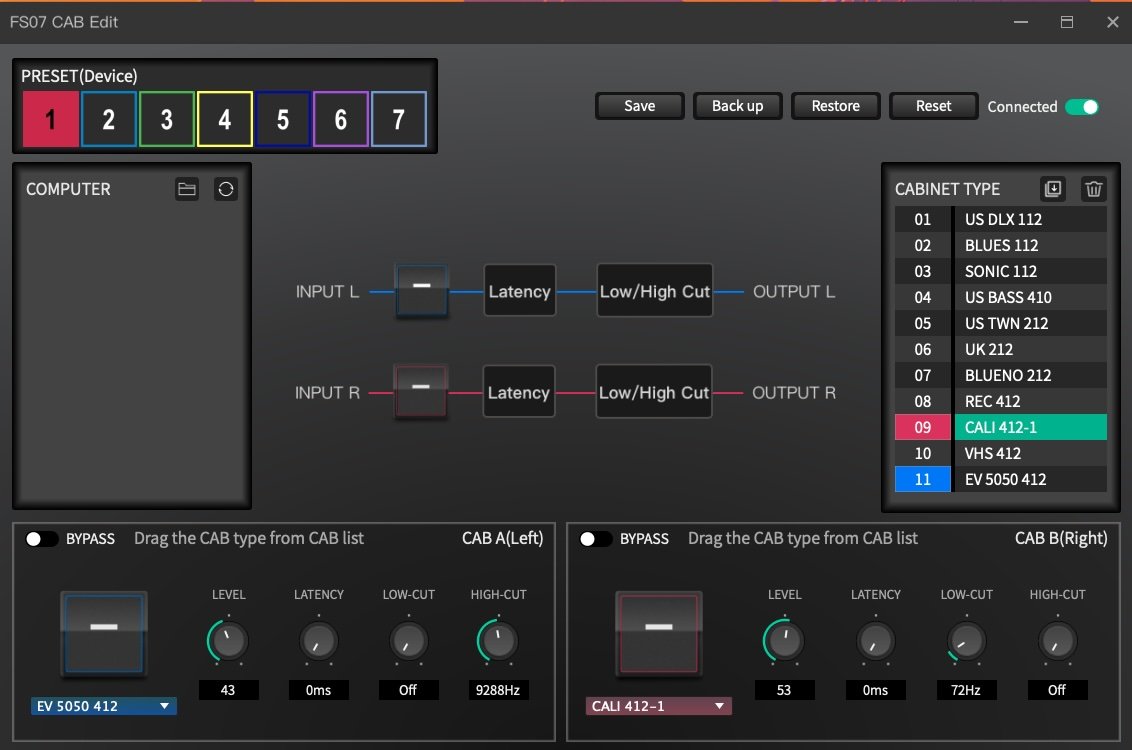Open Latency block on INPUT L chain

[520, 291]
